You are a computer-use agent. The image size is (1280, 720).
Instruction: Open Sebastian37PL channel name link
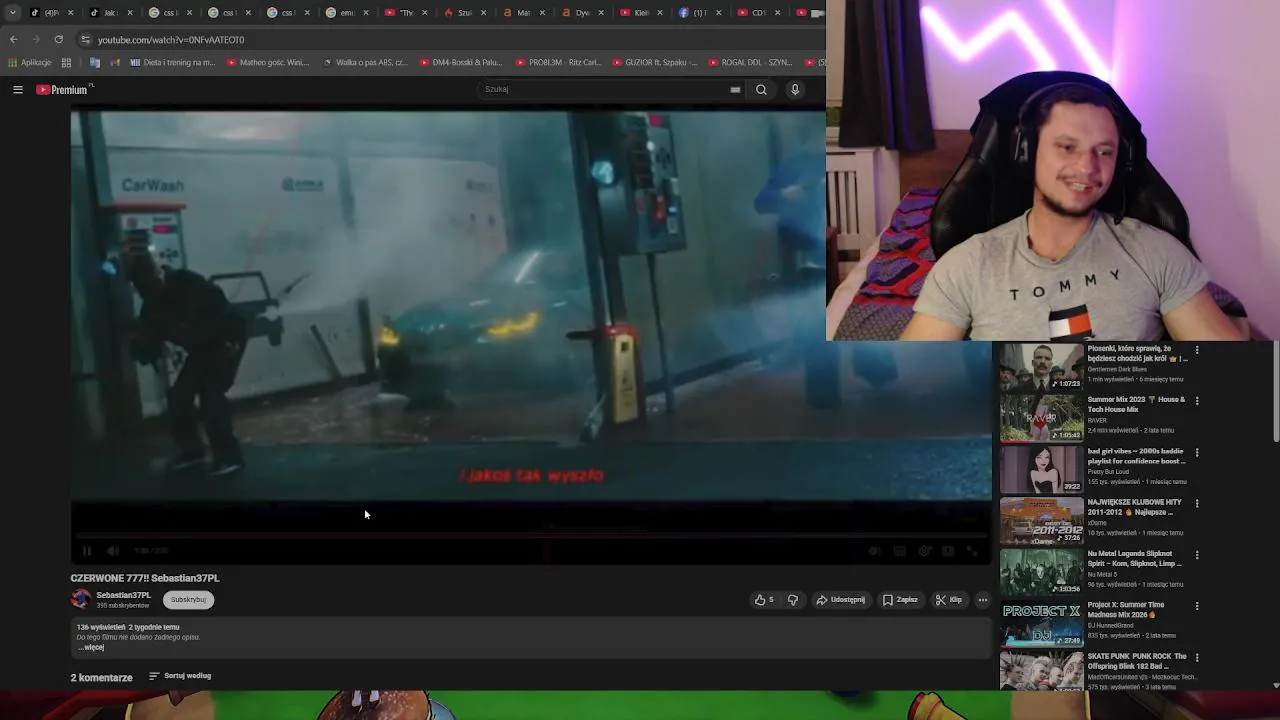click(124, 595)
